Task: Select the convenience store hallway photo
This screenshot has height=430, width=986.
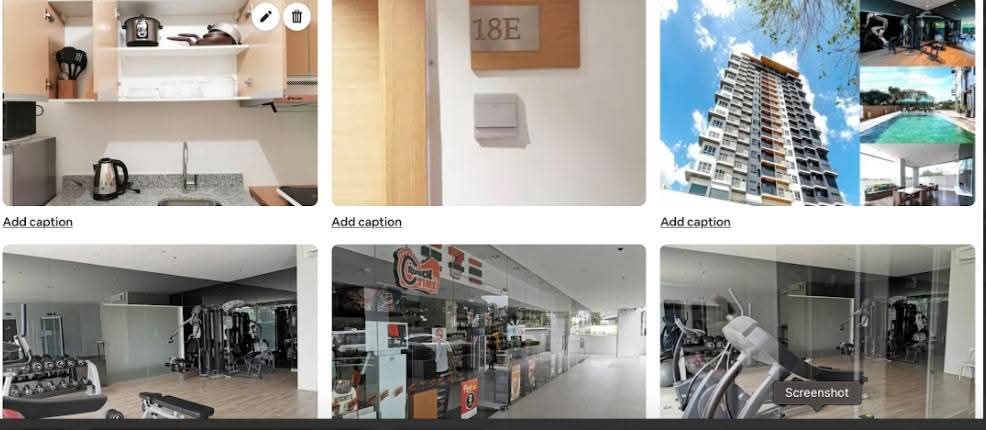Action: coord(489,331)
